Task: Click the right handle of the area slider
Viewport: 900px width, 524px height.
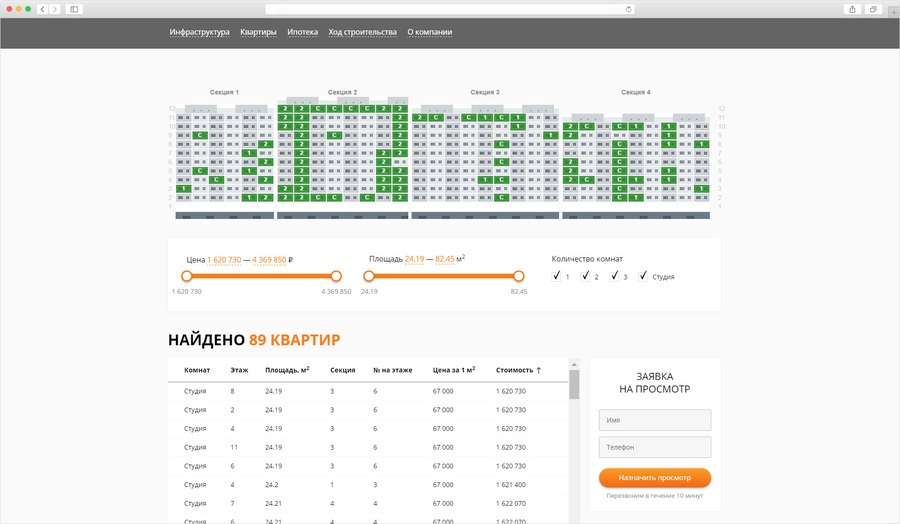Action: (x=519, y=276)
